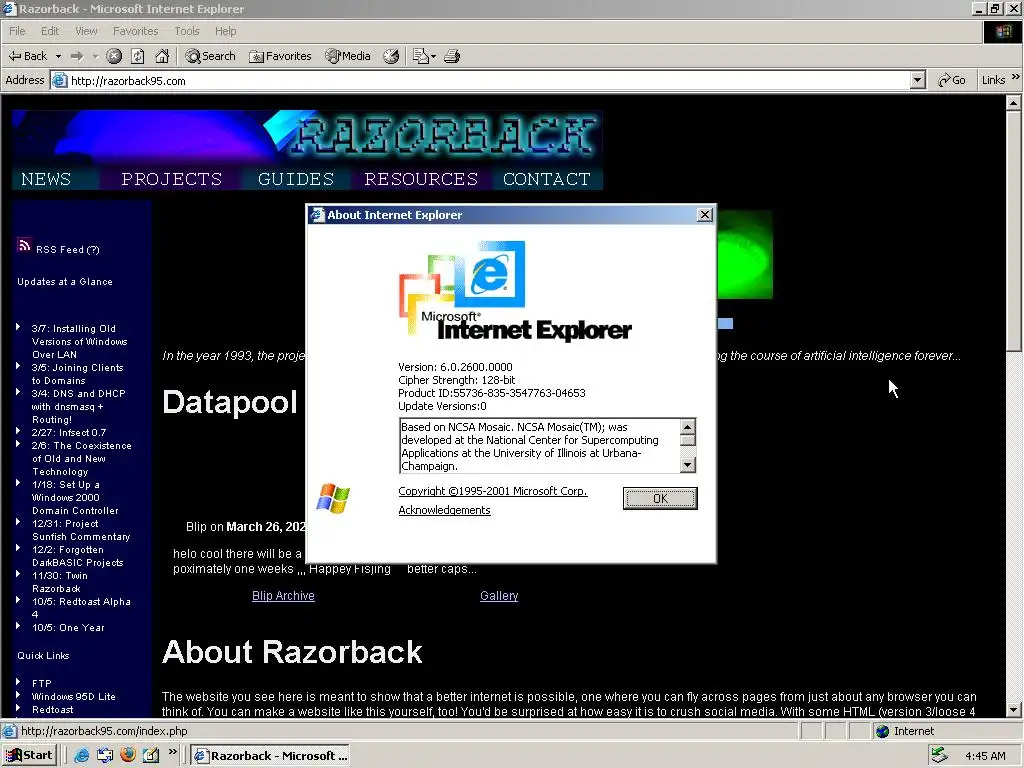Open the Tools menu
This screenshot has width=1024, height=768.
(x=187, y=31)
